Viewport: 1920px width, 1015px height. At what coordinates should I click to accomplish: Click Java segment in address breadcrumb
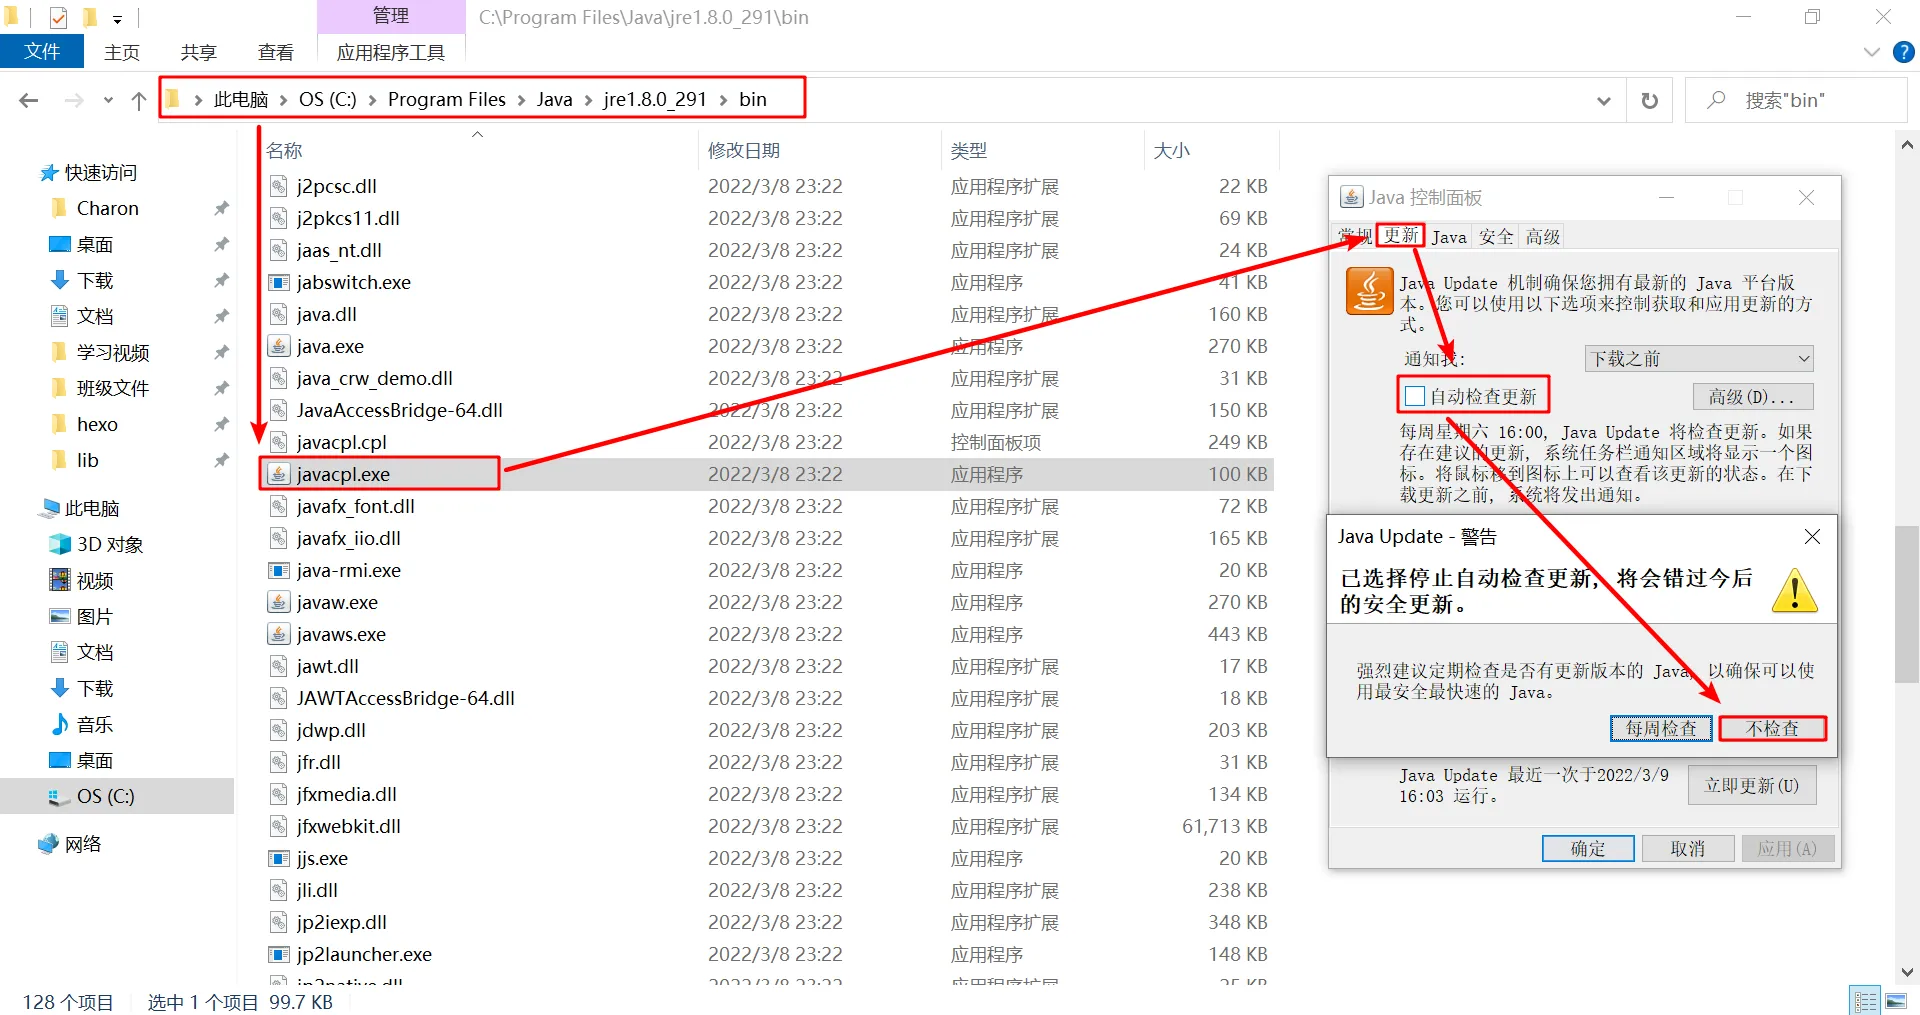click(x=554, y=100)
